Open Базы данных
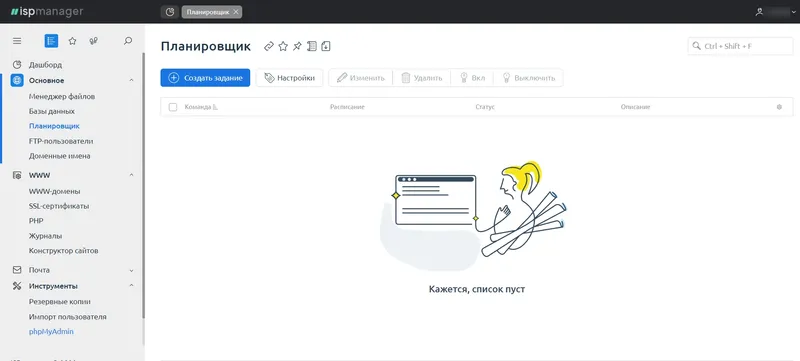 pos(52,111)
